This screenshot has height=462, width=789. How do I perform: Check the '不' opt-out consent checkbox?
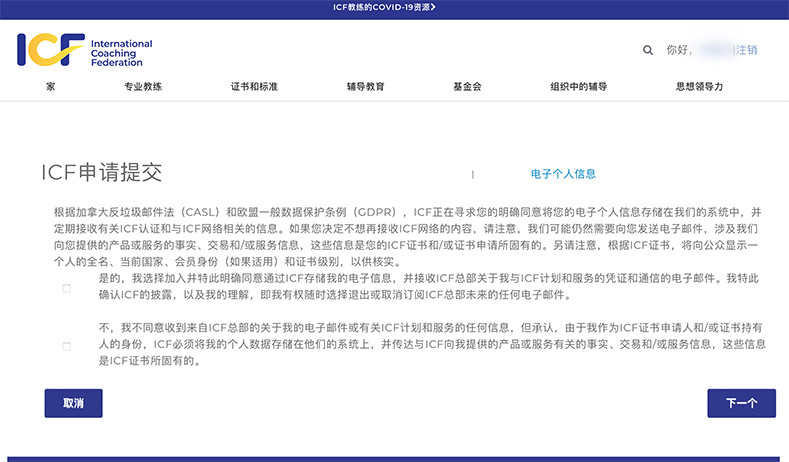point(67,346)
